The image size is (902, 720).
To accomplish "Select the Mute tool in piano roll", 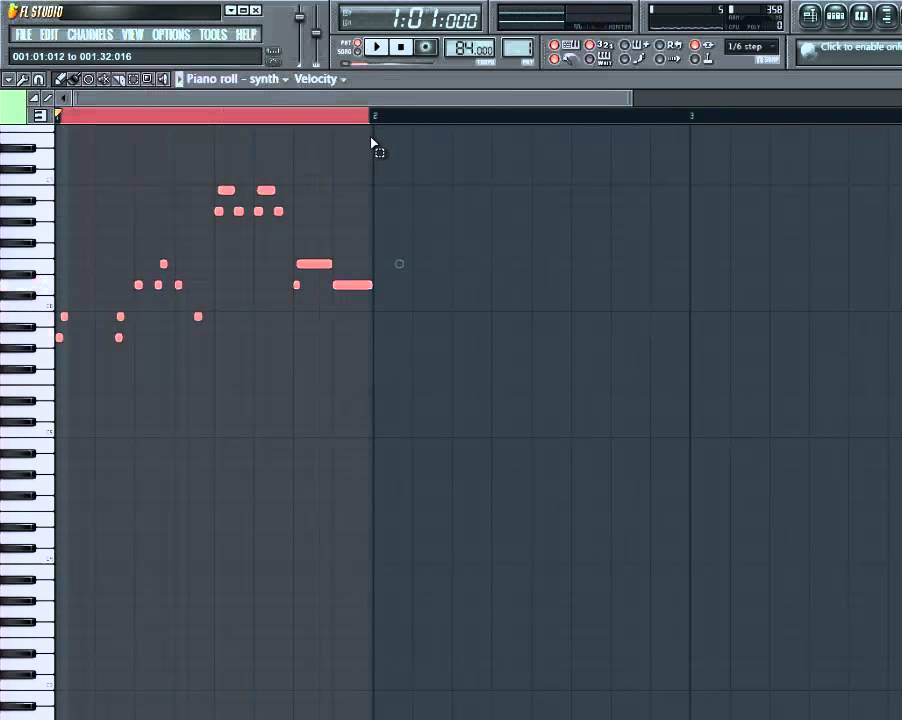I will (103, 79).
